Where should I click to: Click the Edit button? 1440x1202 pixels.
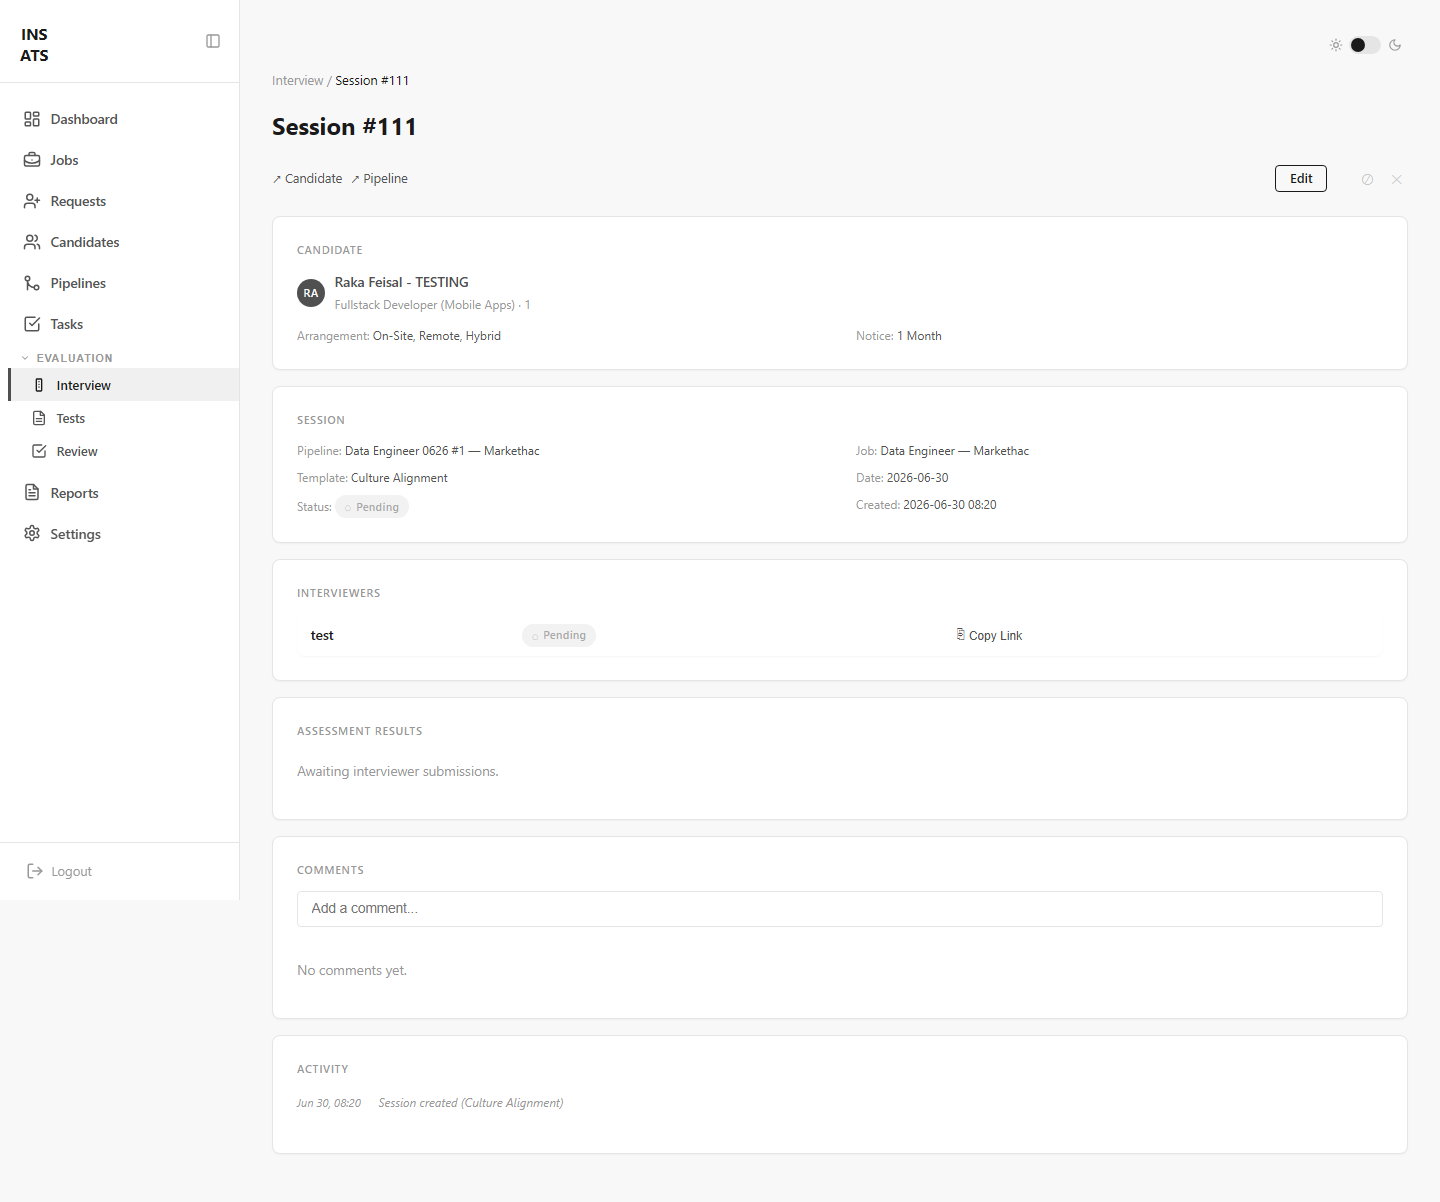(x=1301, y=178)
